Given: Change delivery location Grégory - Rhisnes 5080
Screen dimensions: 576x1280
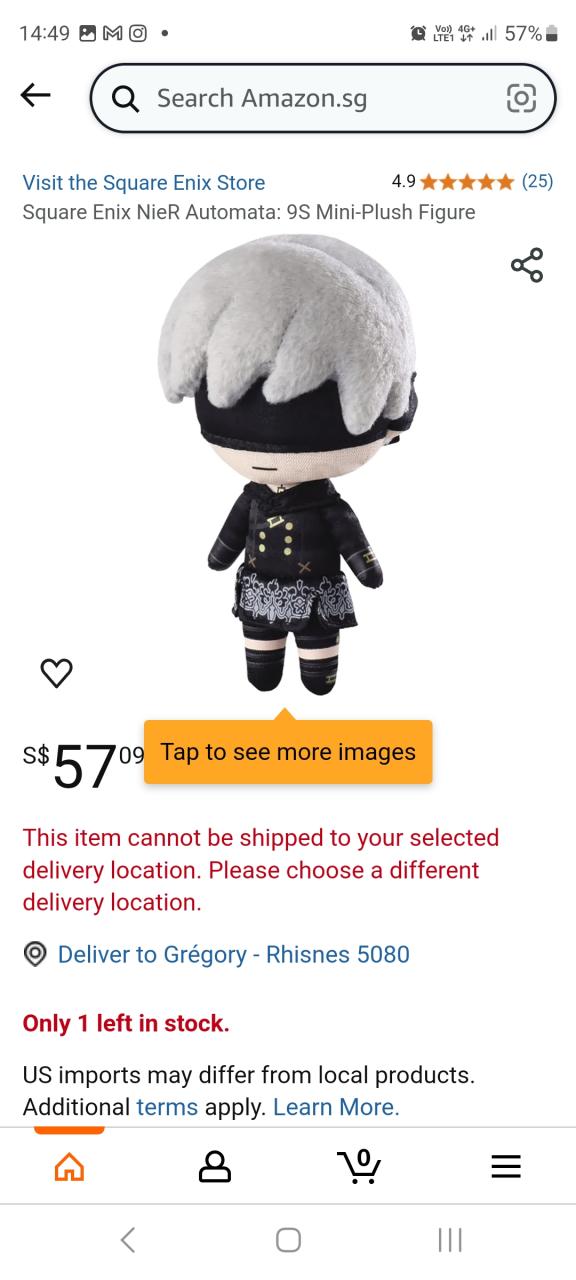Looking at the screenshot, I should click(x=234, y=954).
